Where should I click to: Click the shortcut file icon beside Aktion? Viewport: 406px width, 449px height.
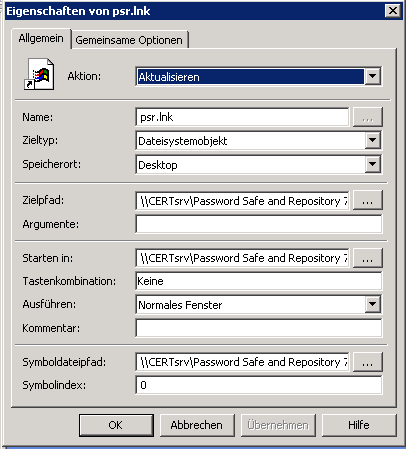tap(39, 74)
